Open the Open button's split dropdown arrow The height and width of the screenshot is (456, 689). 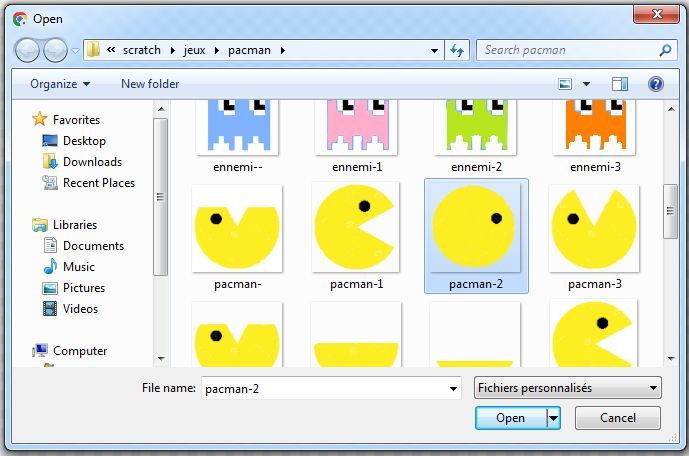[x=554, y=418]
